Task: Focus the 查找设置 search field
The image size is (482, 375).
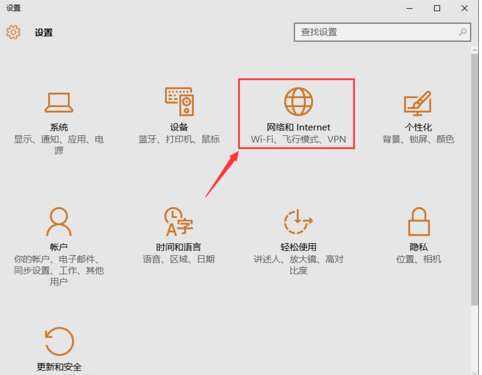Action: [x=382, y=32]
